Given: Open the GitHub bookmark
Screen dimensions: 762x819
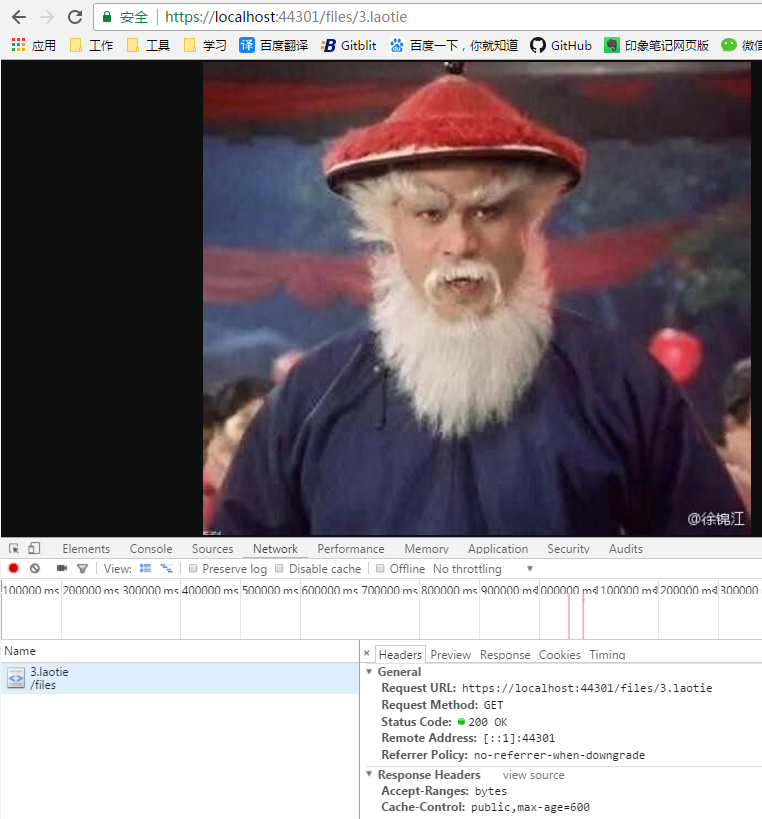Looking at the screenshot, I should [x=561, y=45].
